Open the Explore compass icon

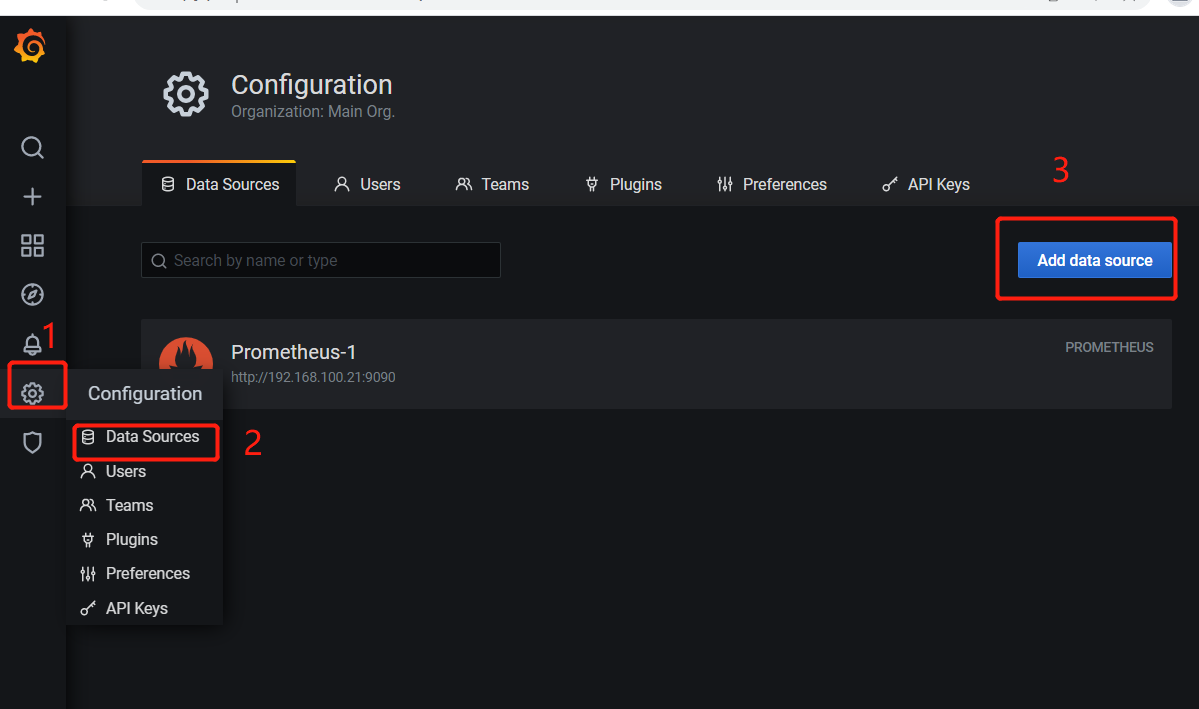click(32, 294)
